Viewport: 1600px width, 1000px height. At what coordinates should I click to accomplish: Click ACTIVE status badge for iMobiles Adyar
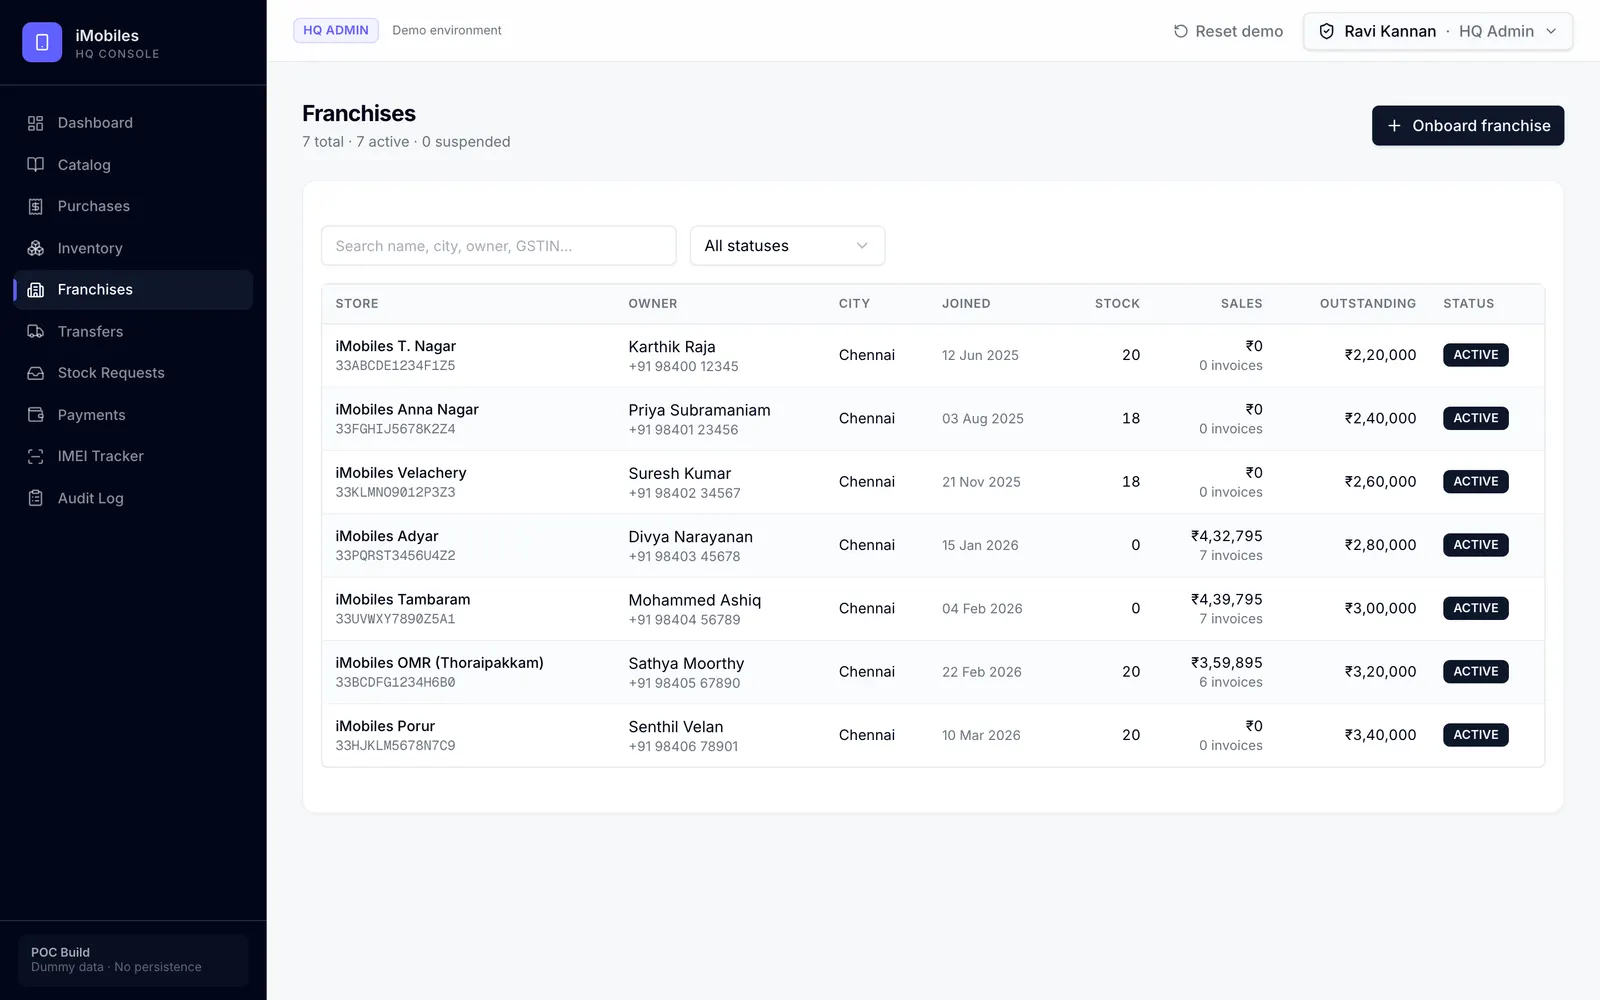click(1476, 545)
